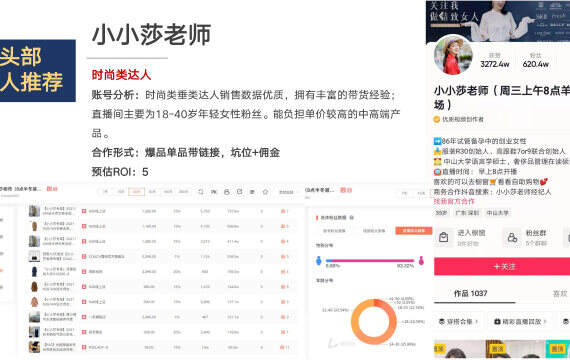Open the pink garment product thumbnail
The image size is (570, 360).
(34, 302)
